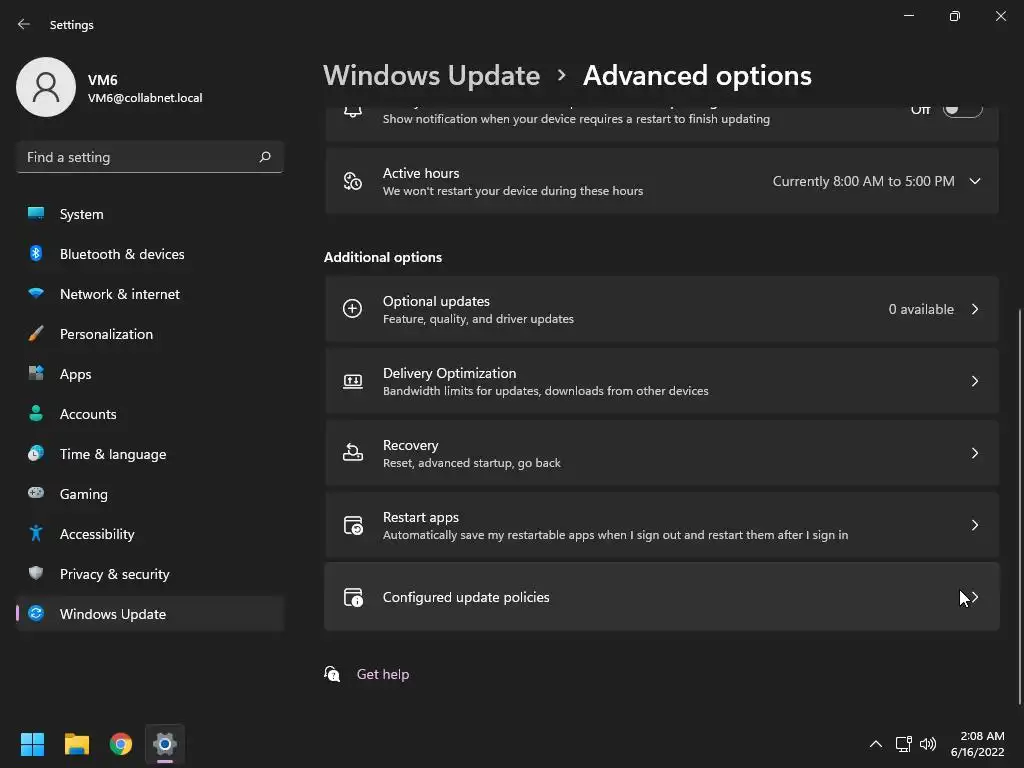Select Accounts in the sidebar
The width and height of the screenshot is (1024, 768).
pyautogui.click(x=88, y=414)
